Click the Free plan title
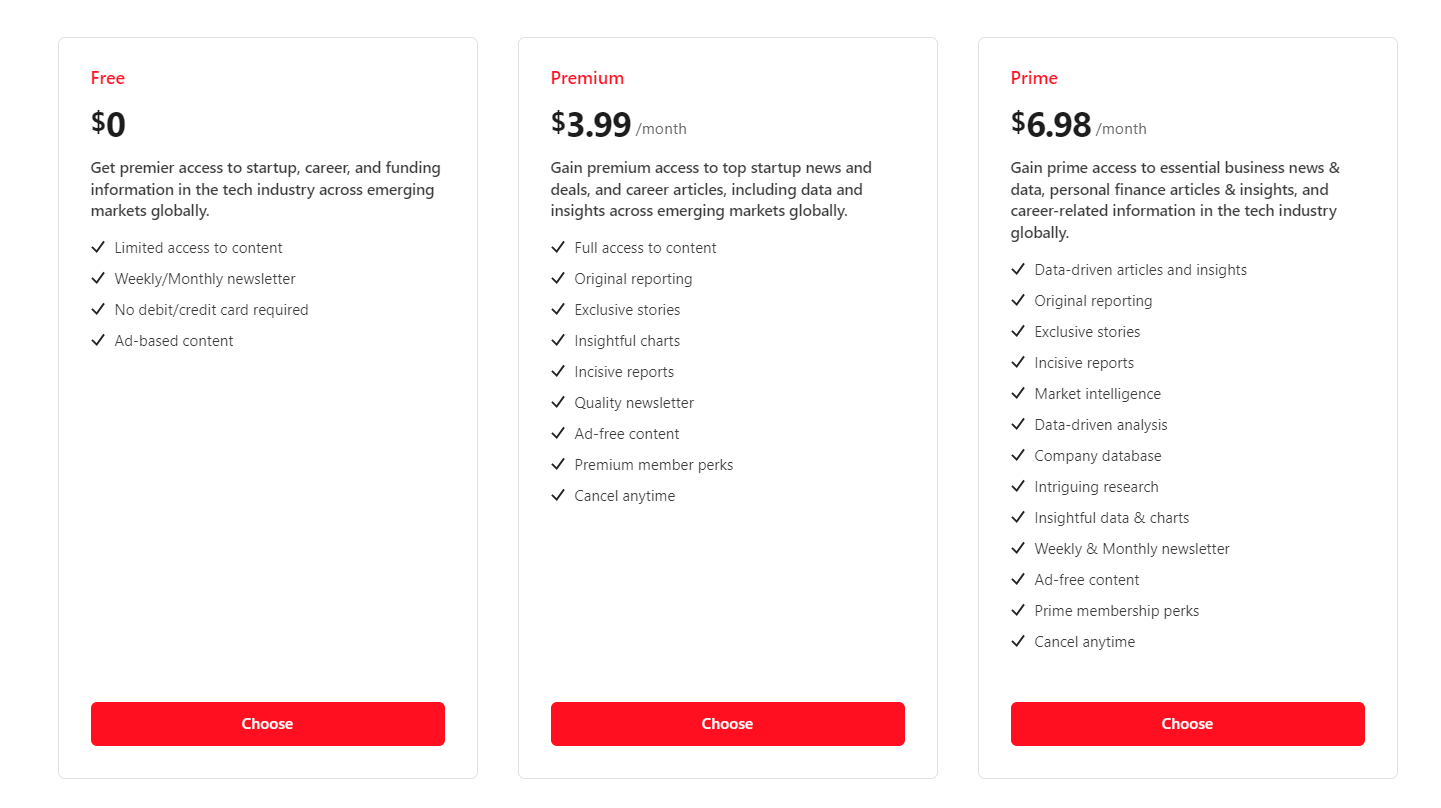1441x808 pixels. 108,78
